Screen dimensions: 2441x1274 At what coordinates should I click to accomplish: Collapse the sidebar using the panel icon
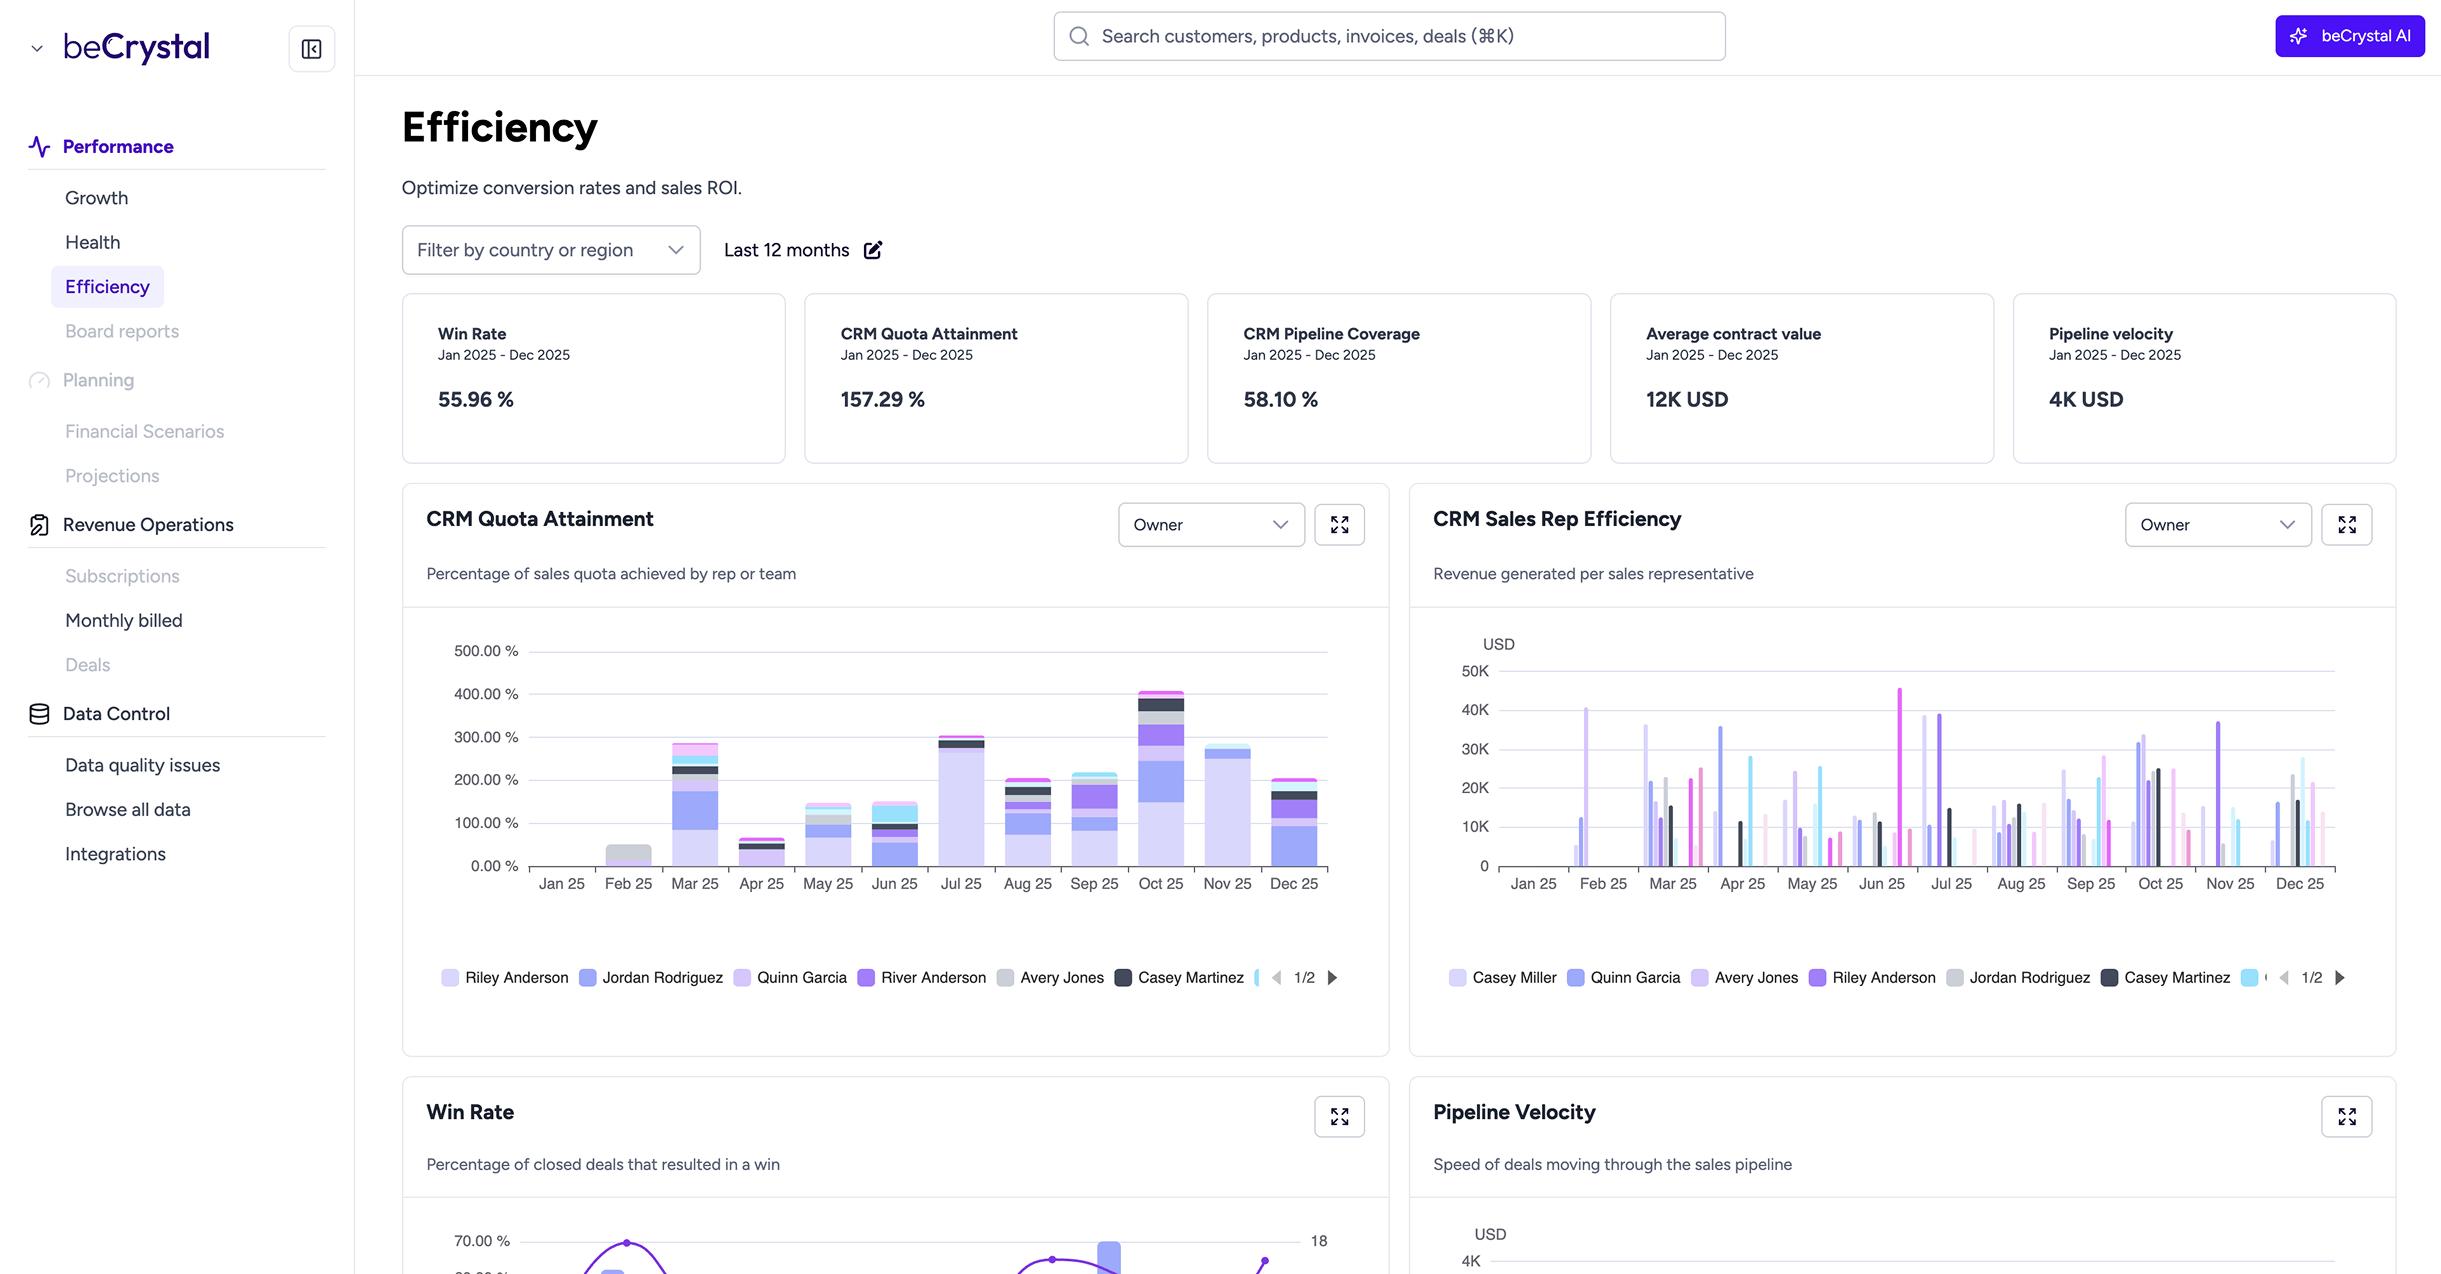pos(310,47)
